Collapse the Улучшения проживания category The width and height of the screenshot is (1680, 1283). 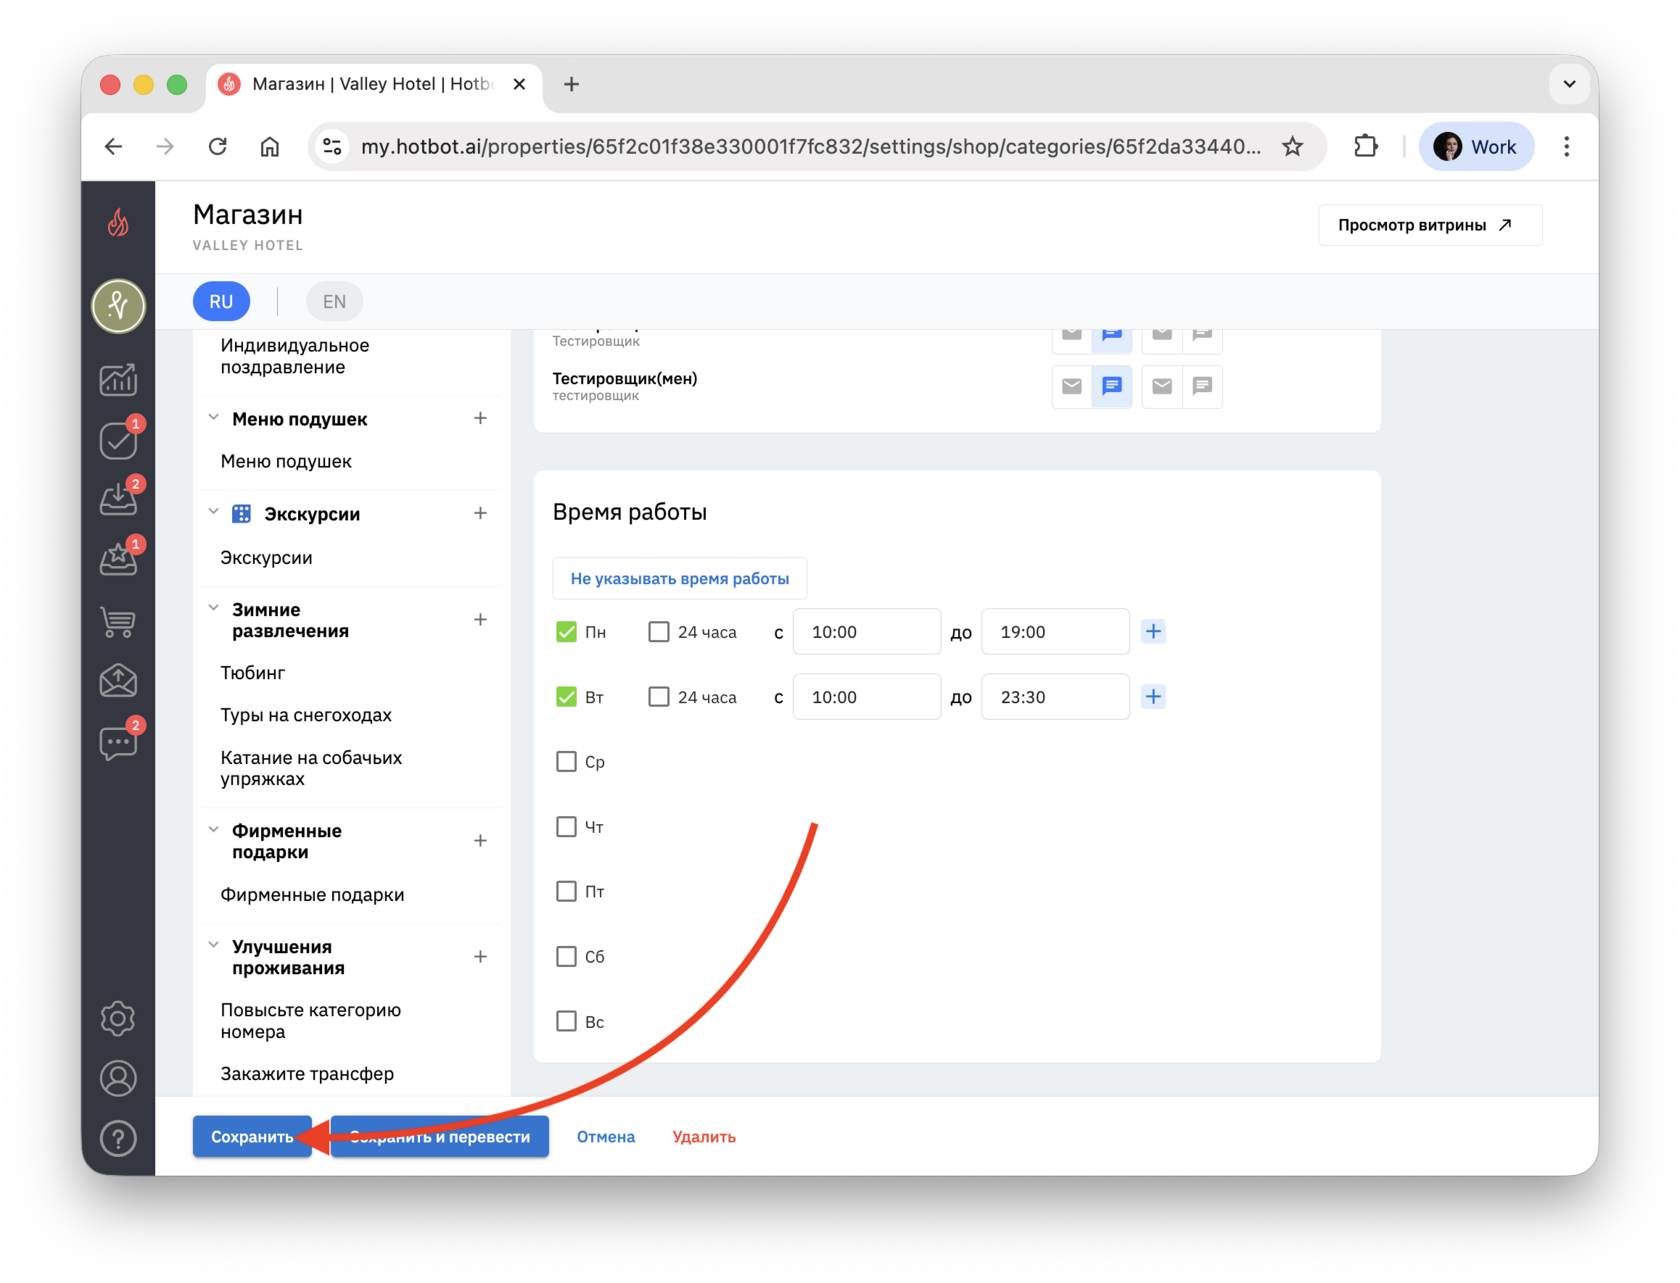[213, 945]
